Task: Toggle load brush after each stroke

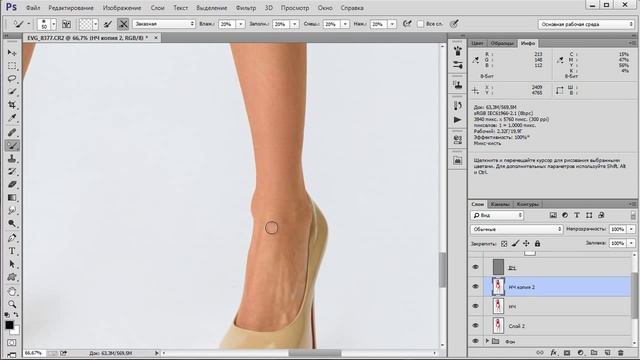Action: coord(108,24)
